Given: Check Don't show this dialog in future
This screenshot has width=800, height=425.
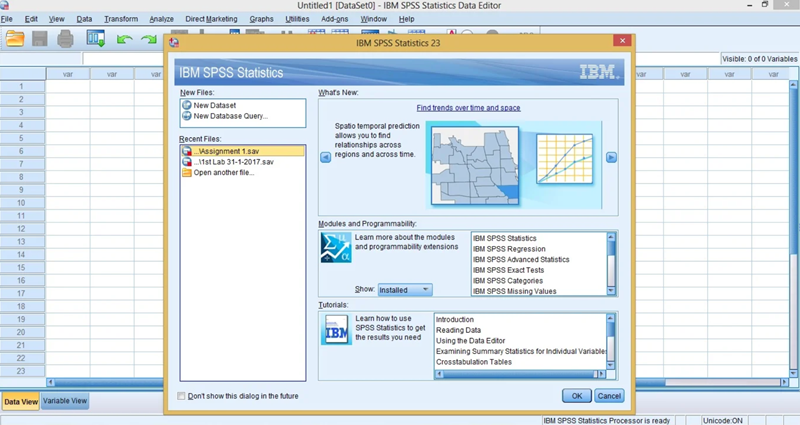Looking at the screenshot, I should point(181,396).
